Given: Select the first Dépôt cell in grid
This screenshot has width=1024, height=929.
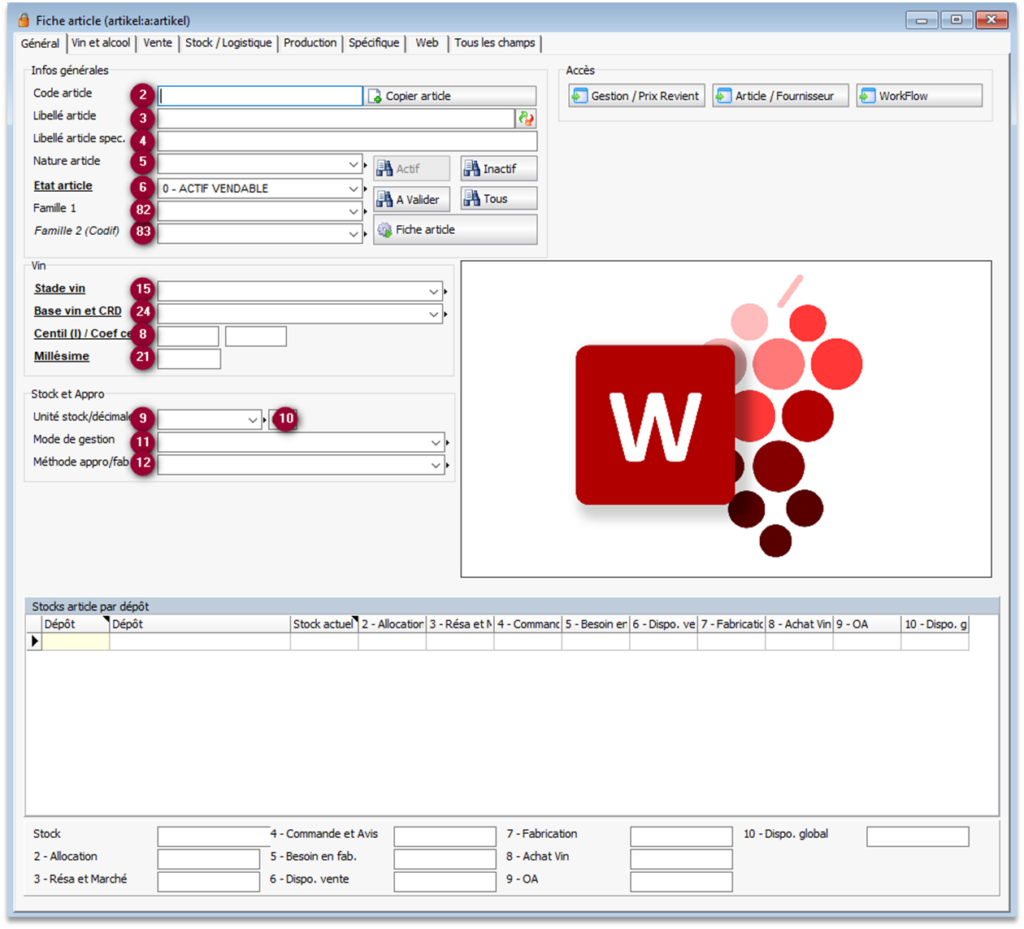Looking at the screenshot, I should click(75, 642).
